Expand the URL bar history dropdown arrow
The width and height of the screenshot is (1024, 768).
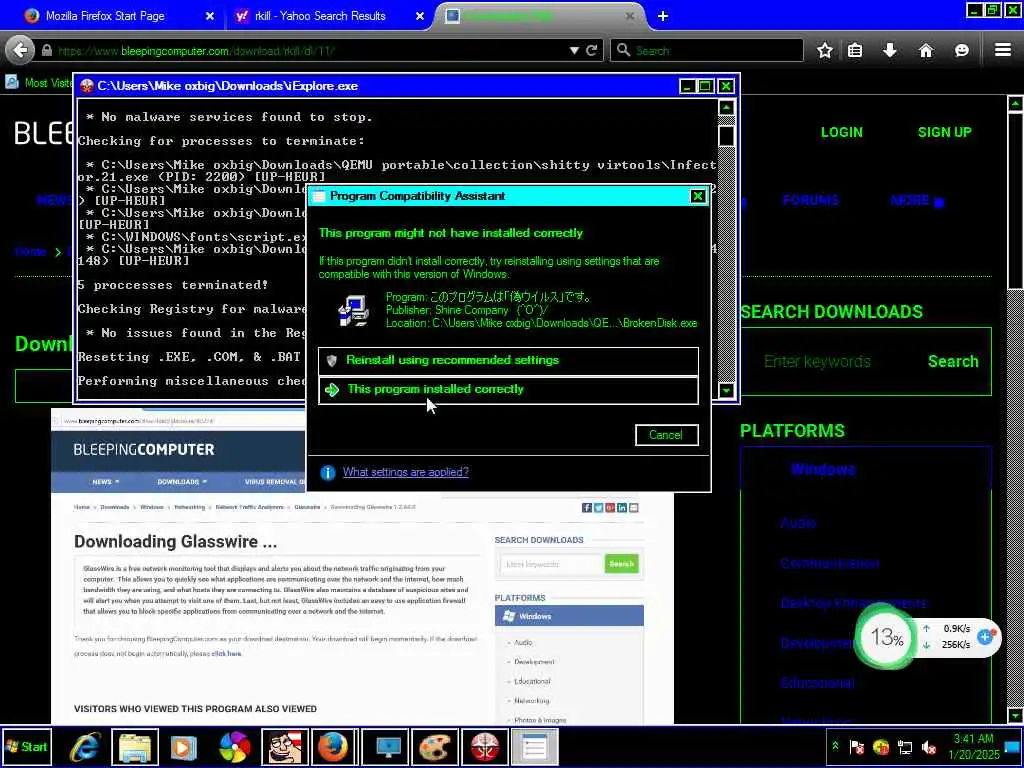[x=574, y=50]
